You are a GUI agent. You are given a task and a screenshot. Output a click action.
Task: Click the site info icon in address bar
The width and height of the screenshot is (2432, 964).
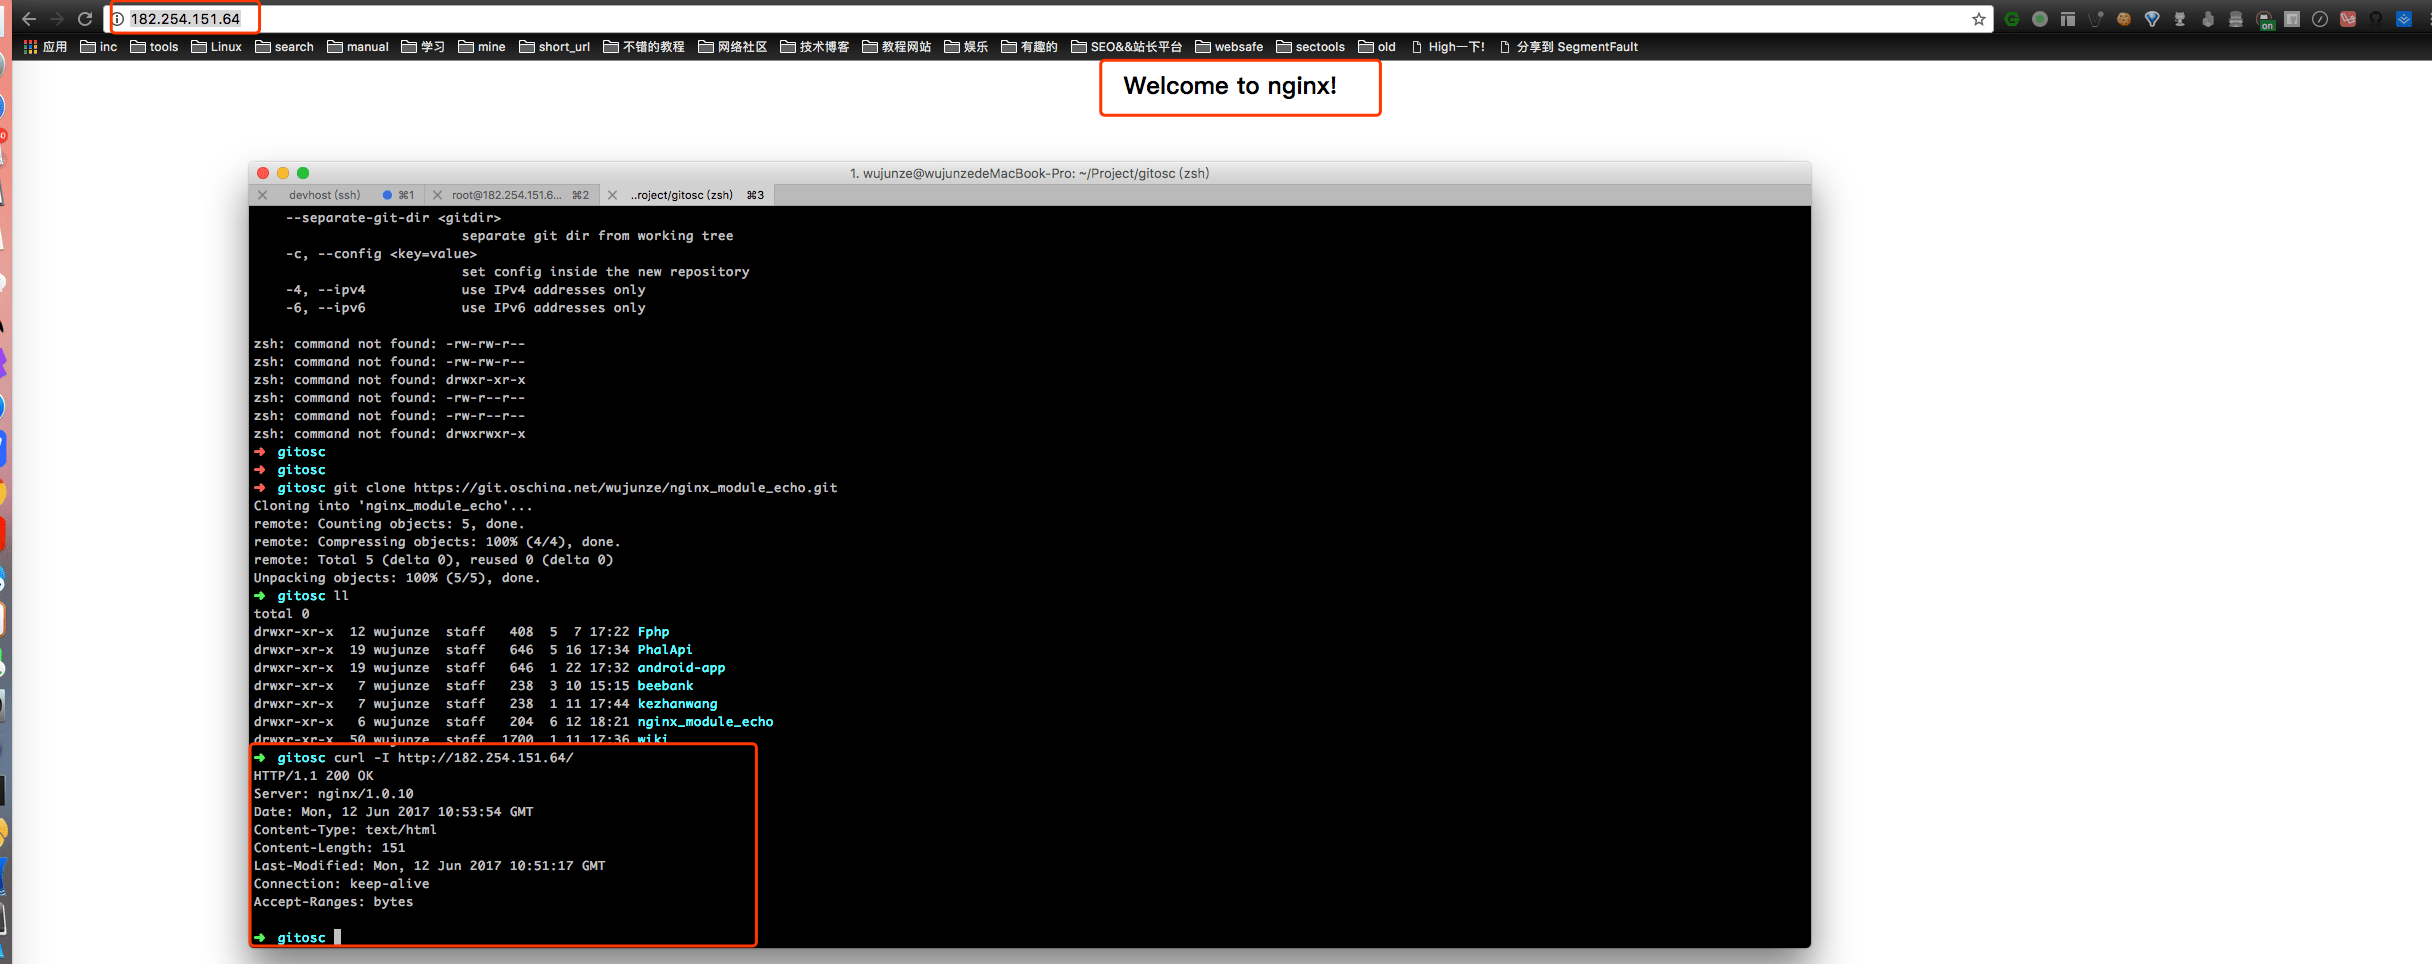point(118,19)
